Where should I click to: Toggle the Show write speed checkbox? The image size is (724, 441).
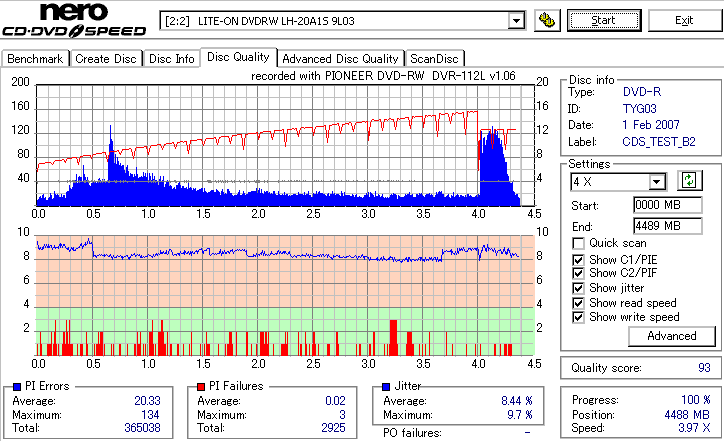pyautogui.click(x=578, y=317)
